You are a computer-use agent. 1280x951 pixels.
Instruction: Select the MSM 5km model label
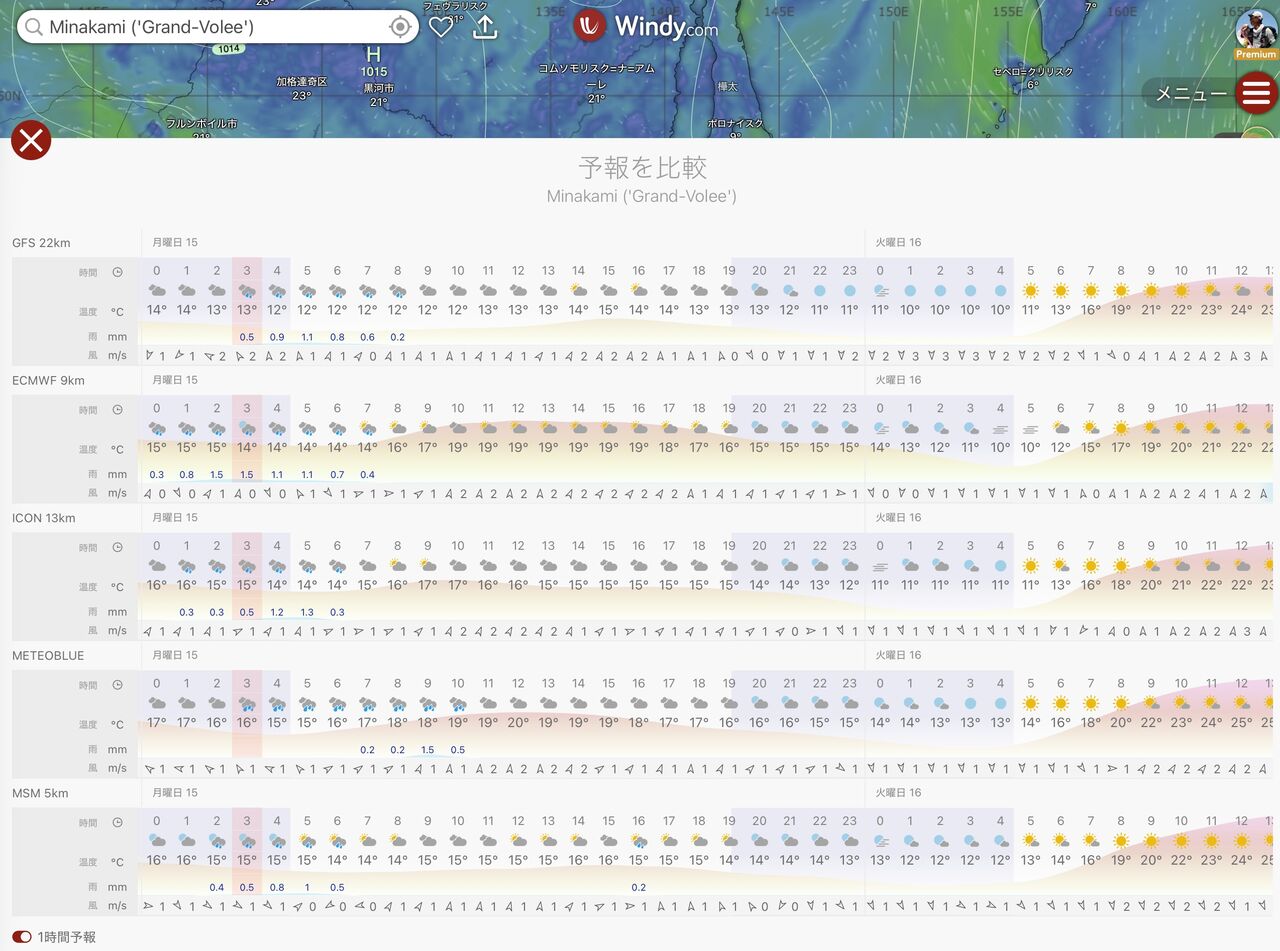coord(40,793)
